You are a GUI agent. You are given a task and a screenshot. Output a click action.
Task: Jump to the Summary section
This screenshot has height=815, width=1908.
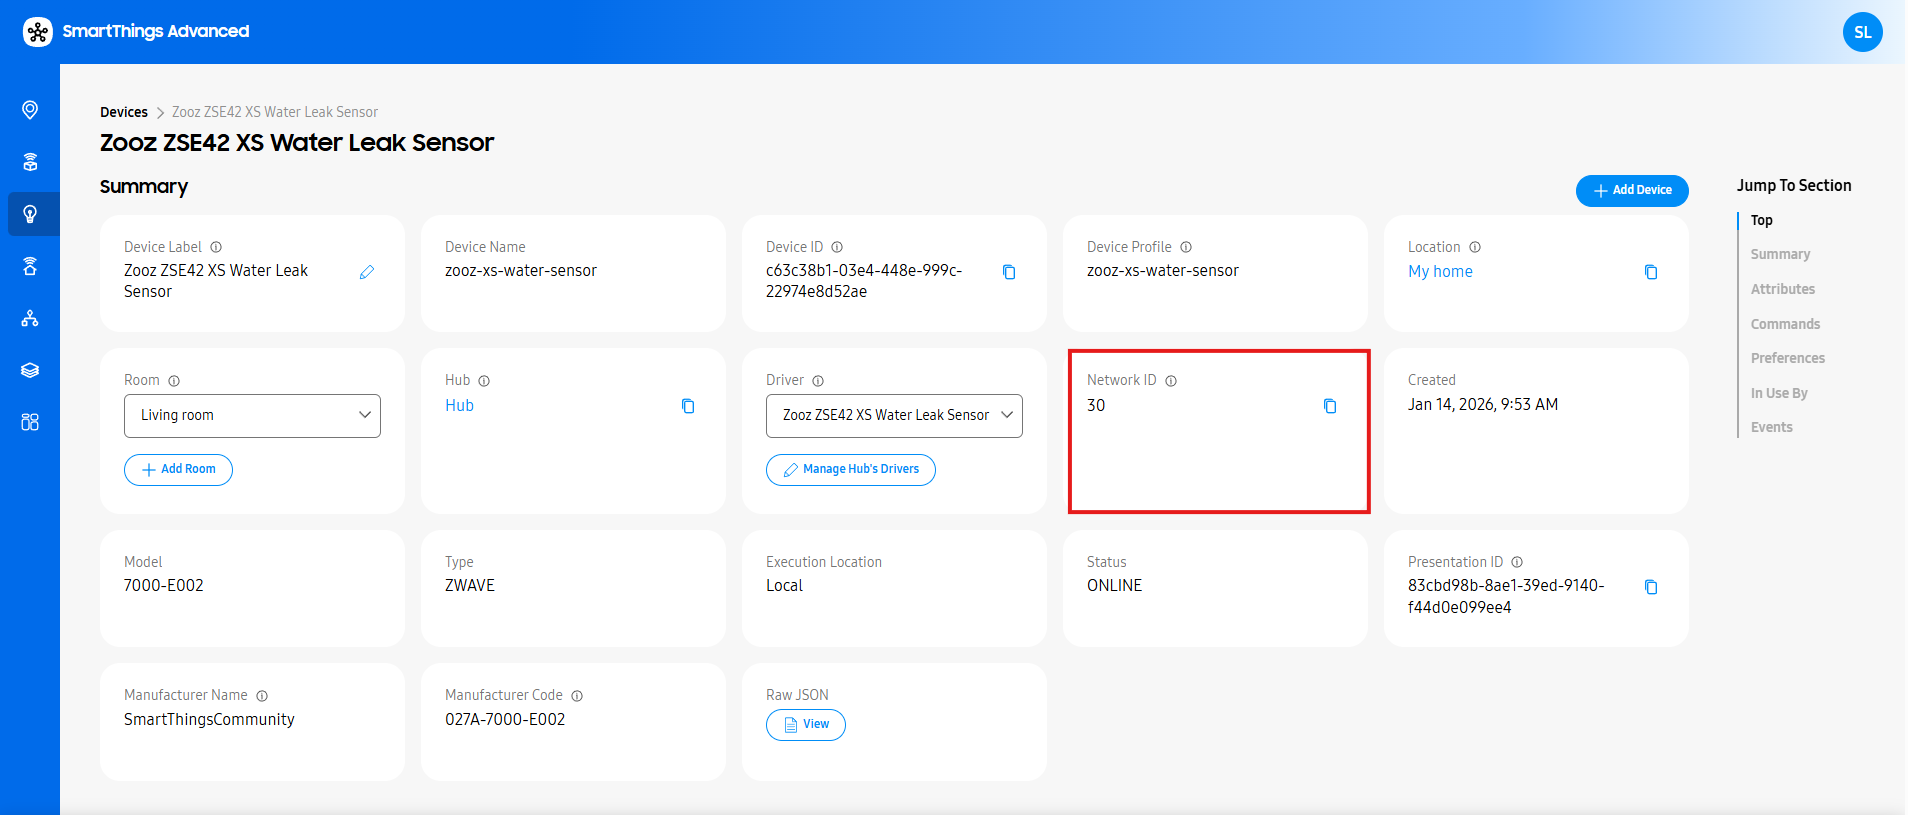point(1780,254)
